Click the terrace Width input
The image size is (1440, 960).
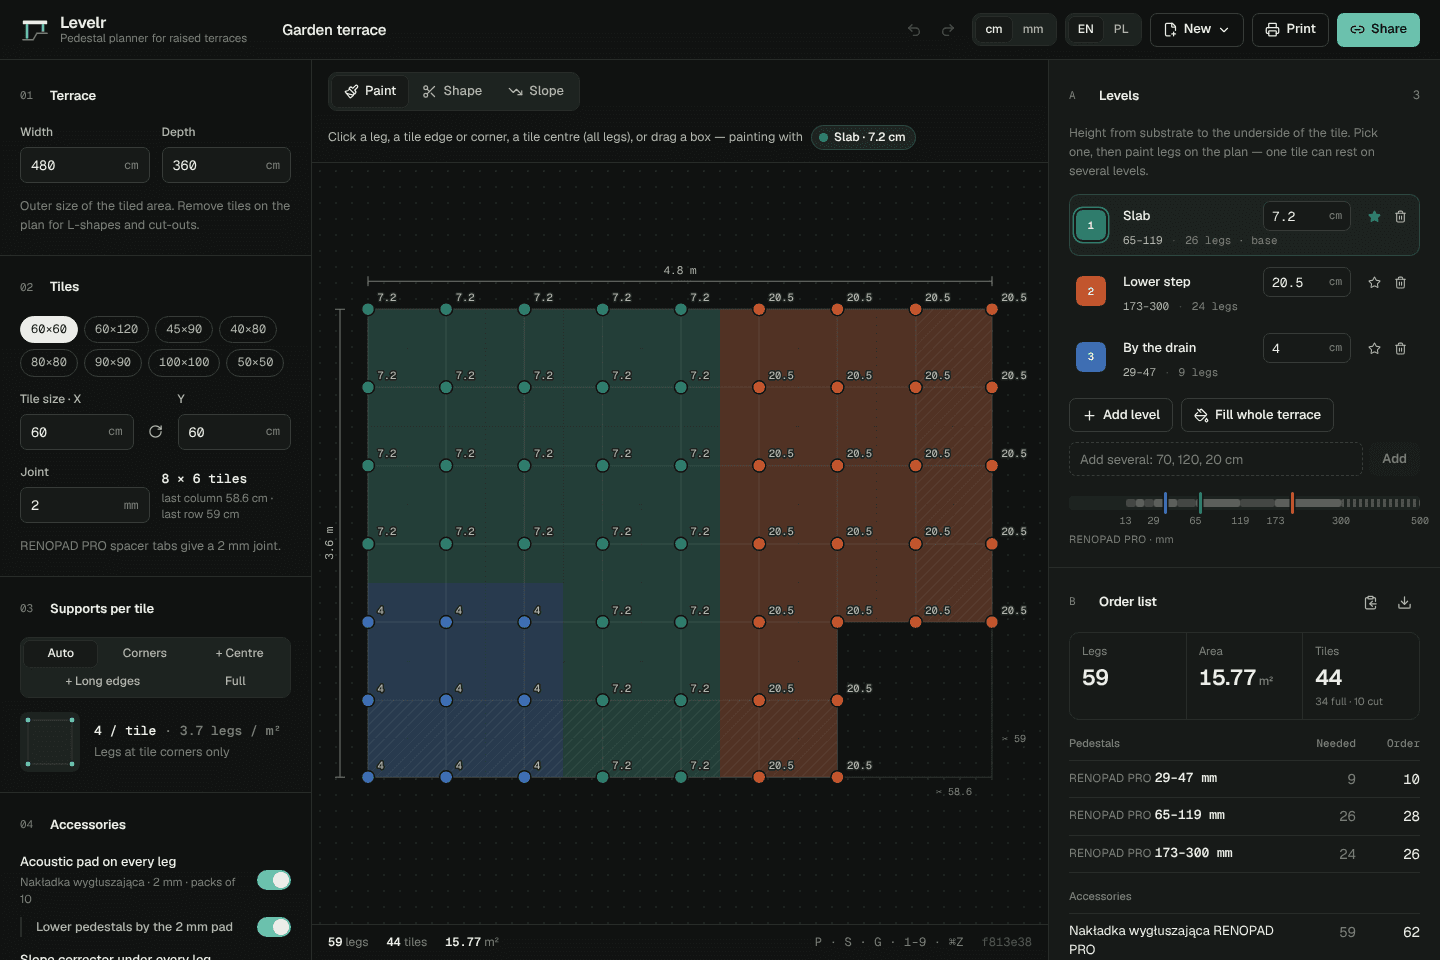click(85, 165)
